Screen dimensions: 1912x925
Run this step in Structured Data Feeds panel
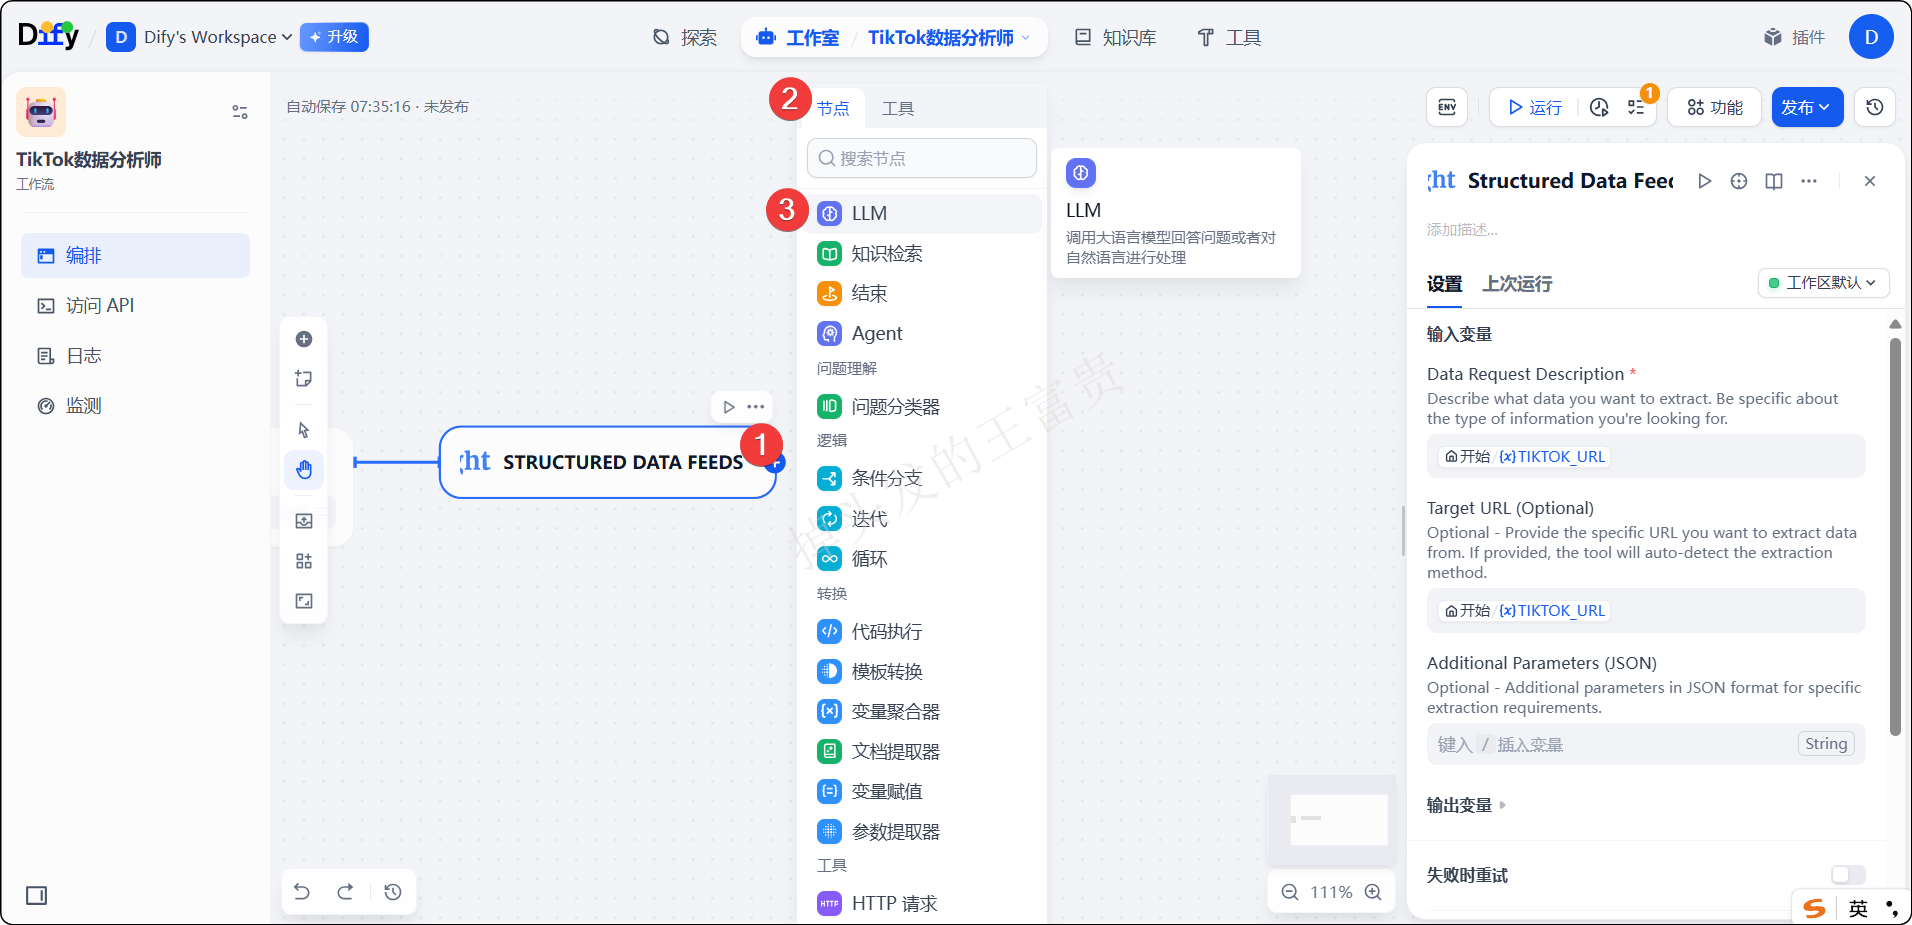[1705, 181]
